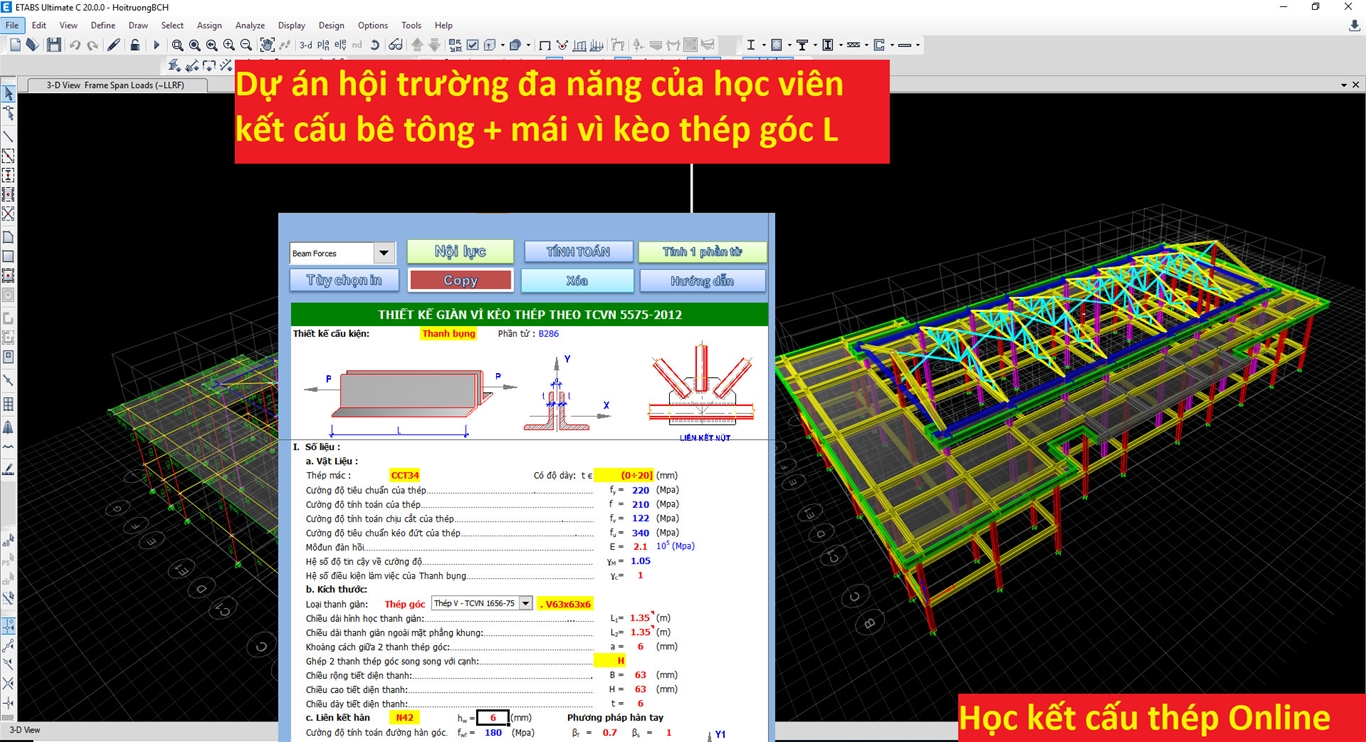Click the pencil Refresh icon

114,45
